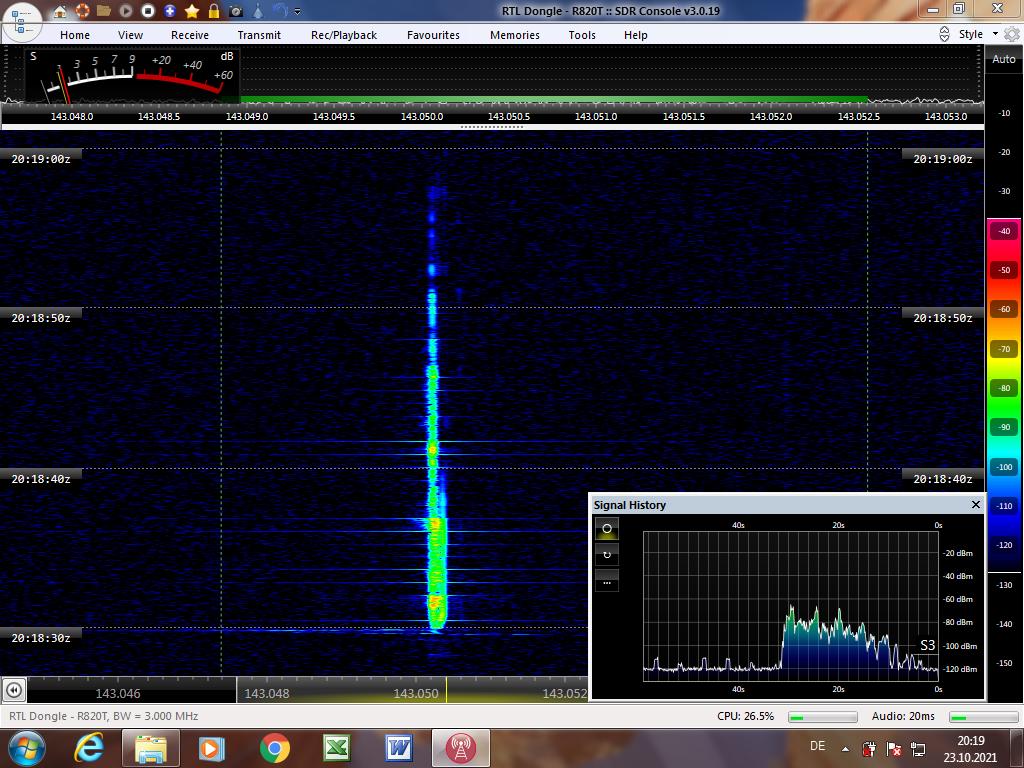Open the Home ribbon tab

click(75, 35)
